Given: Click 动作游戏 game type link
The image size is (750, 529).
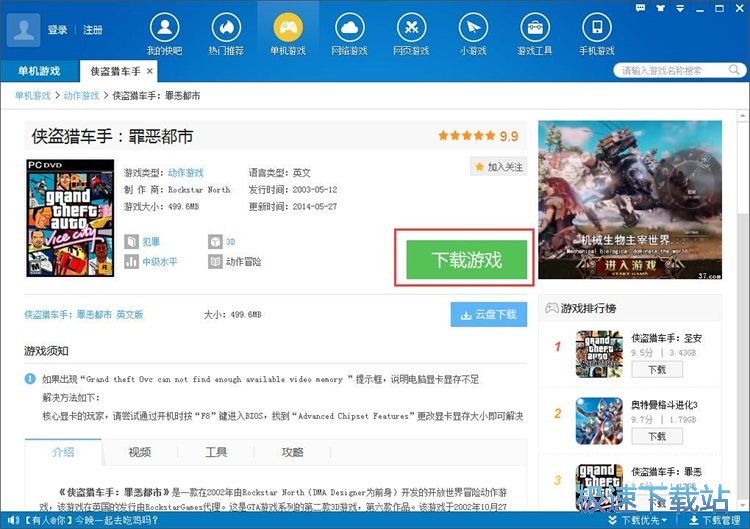Looking at the screenshot, I should 186,173.
